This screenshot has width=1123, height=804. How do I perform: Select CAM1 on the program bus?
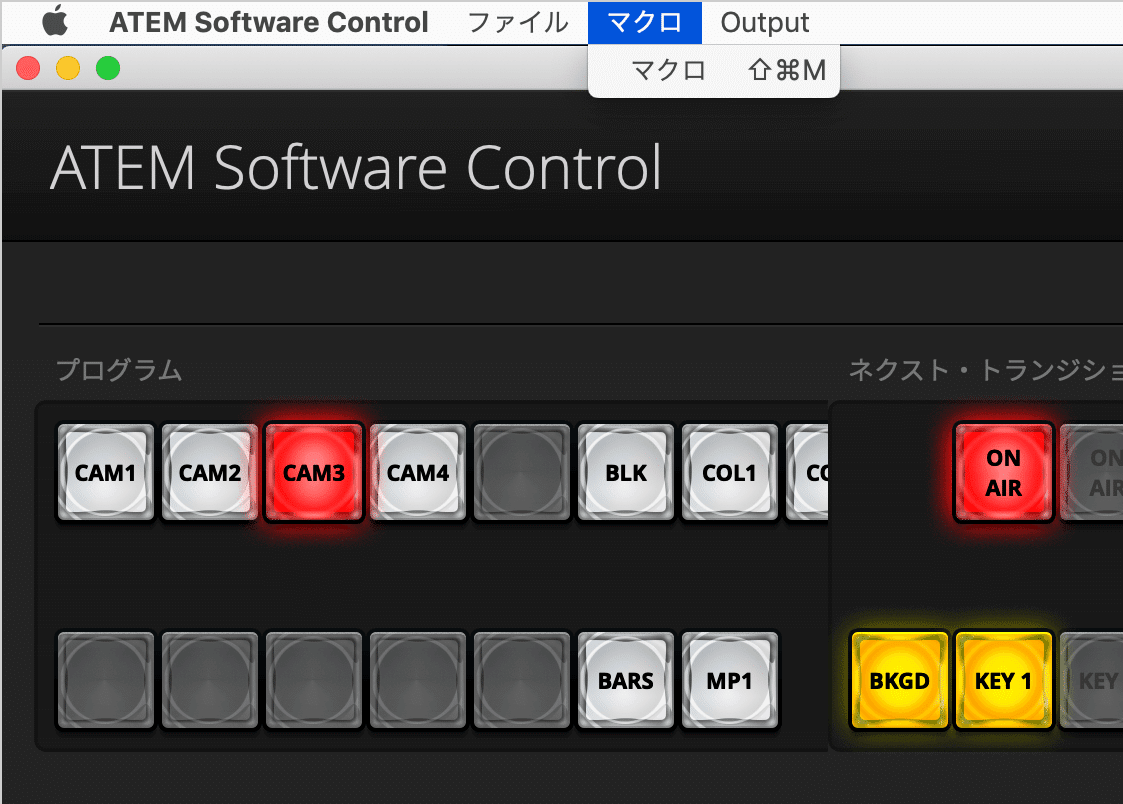pyautogui.click(x=106, y=473)
